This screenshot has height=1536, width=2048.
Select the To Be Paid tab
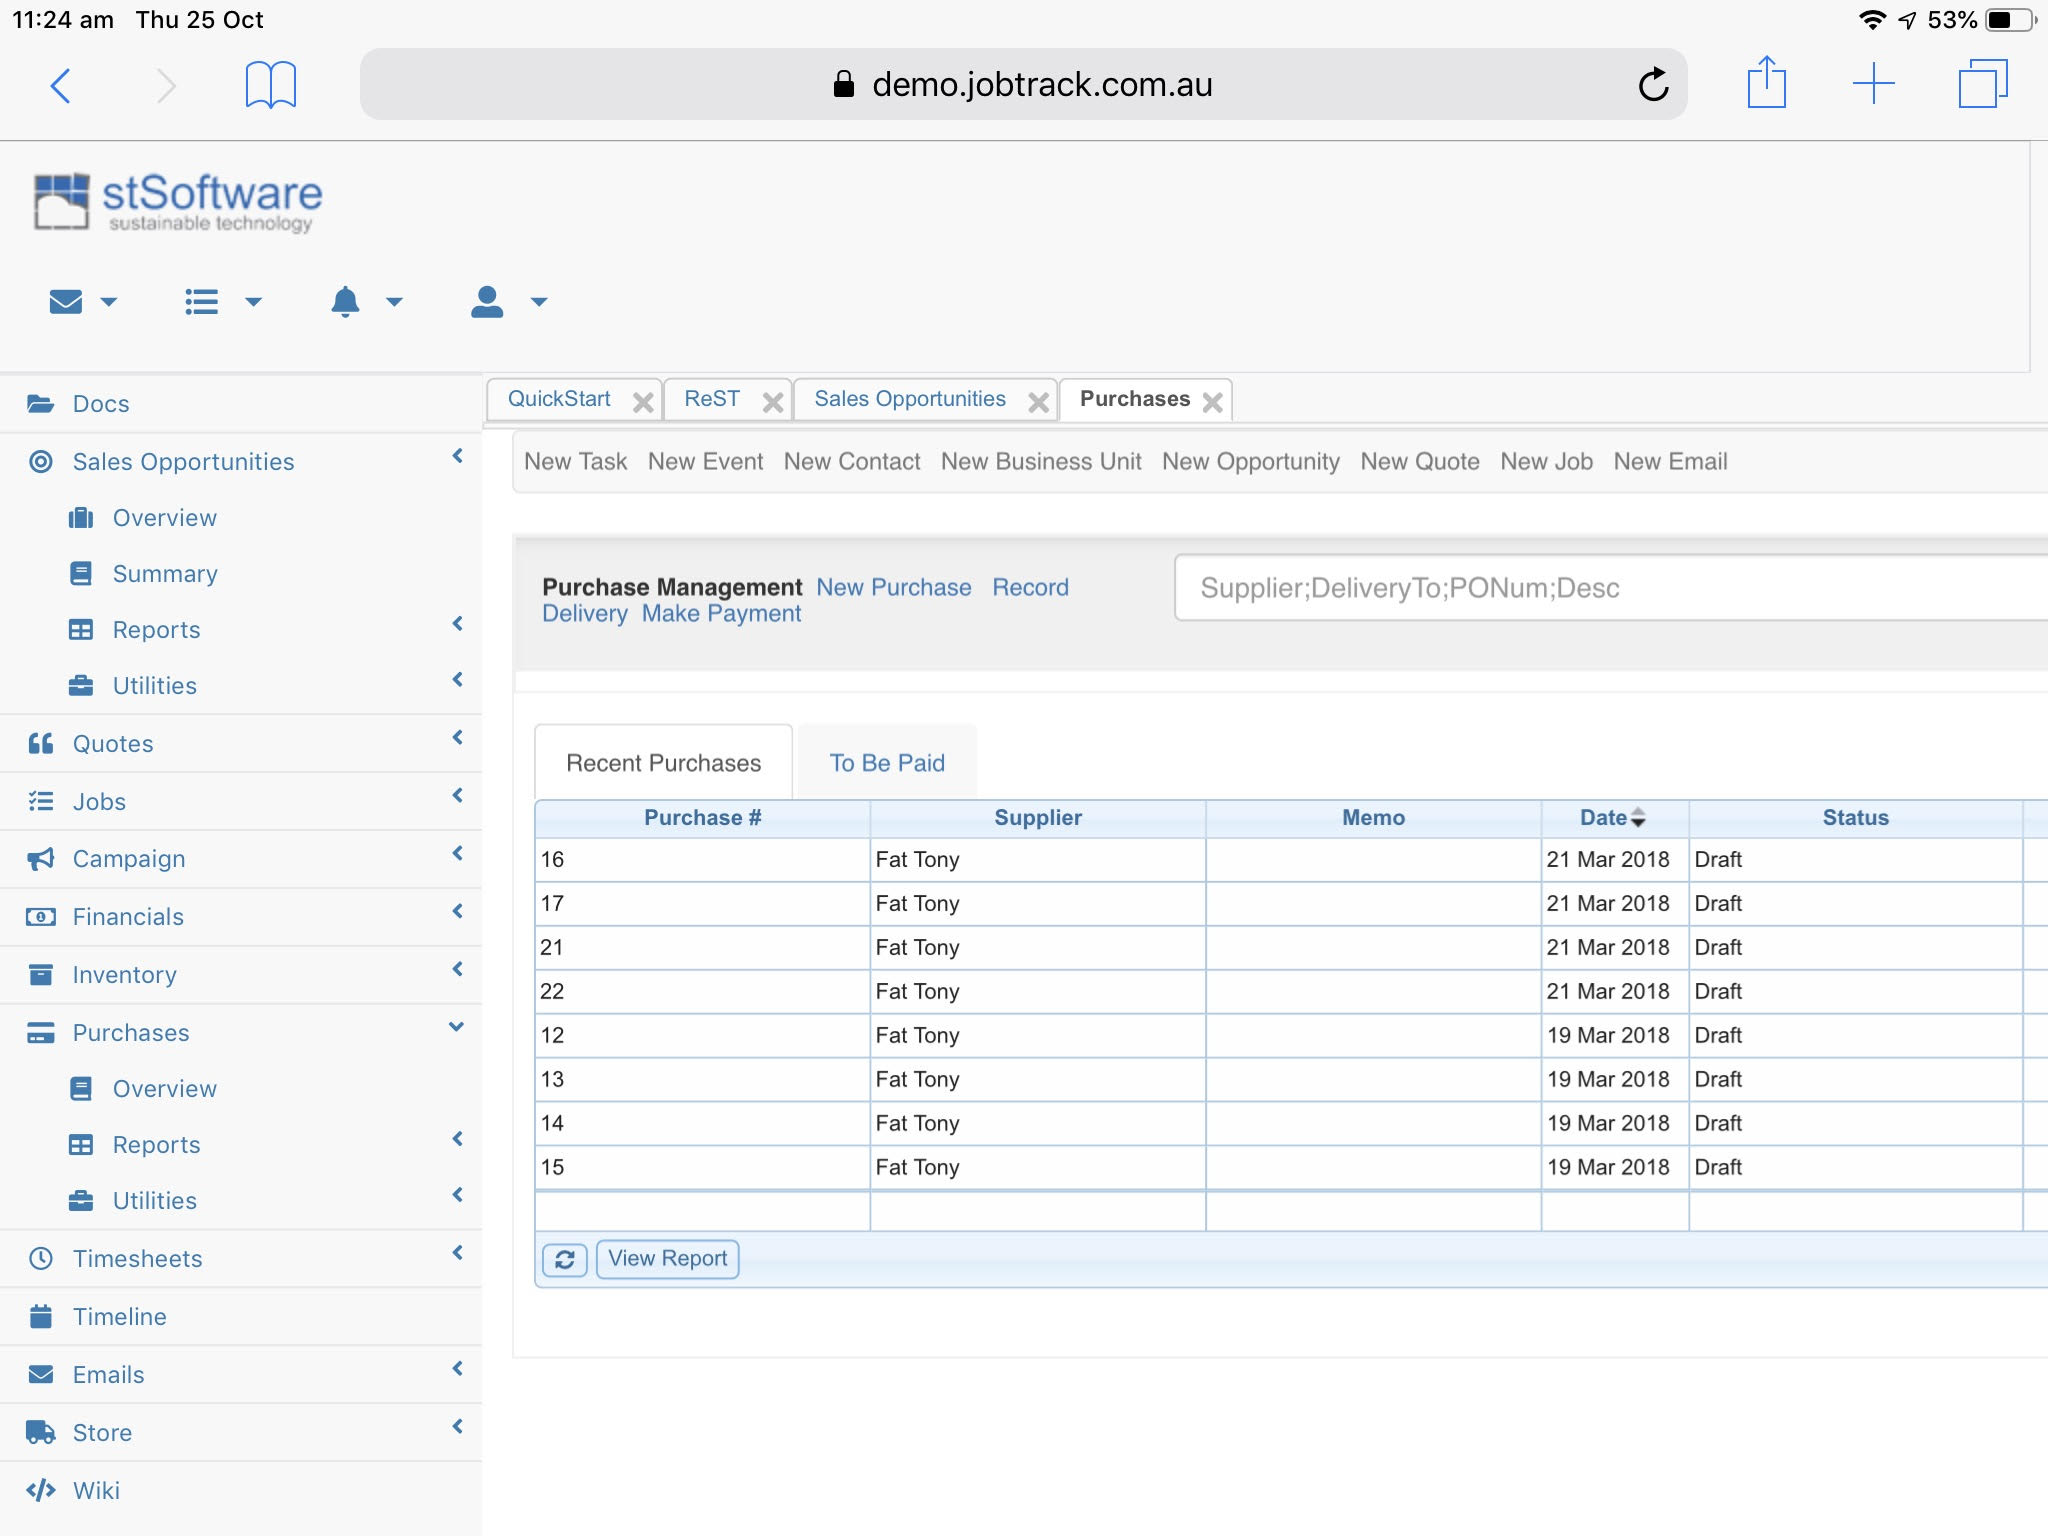(887, 763)
